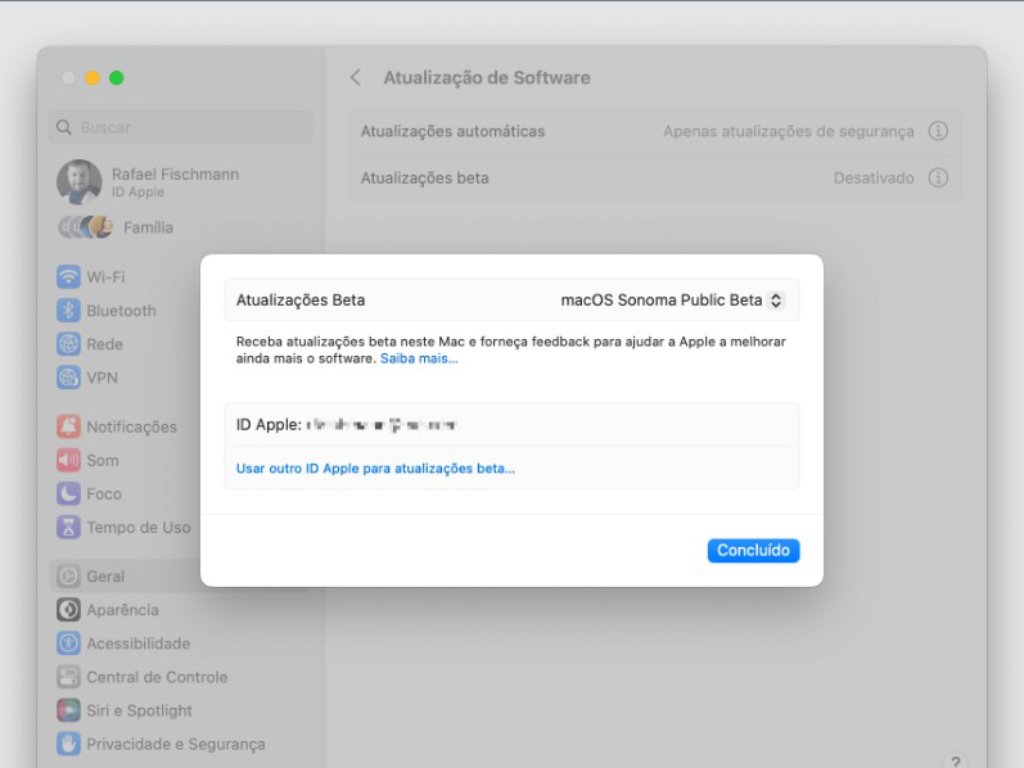Open the Acessibilidade icon

coord(69,643)
